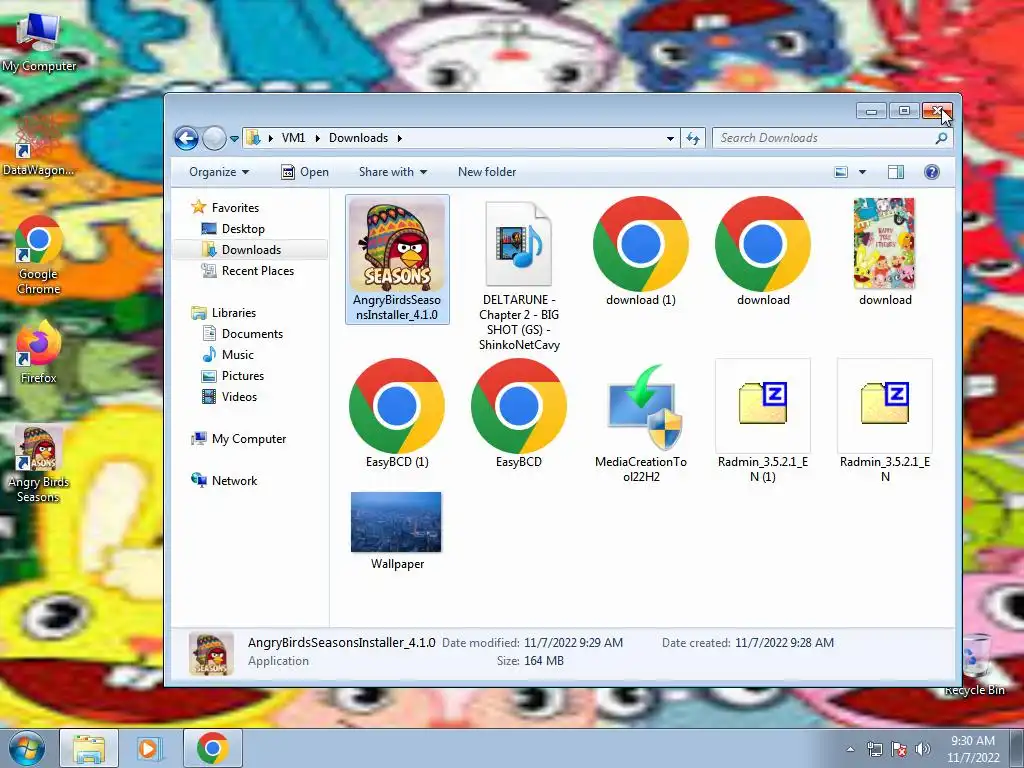Open the Music library
Viewport: 1024px width, 768px height.
(237, 355)
